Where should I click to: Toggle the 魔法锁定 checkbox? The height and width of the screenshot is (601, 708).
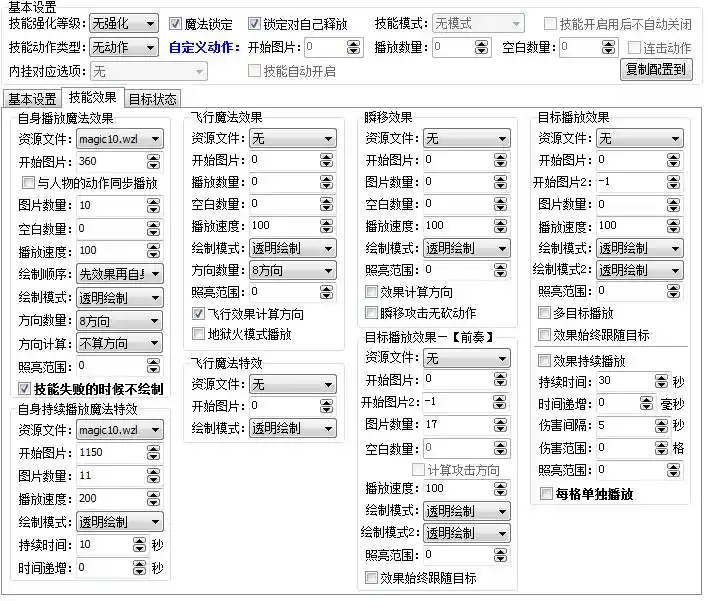coord(175,23)
